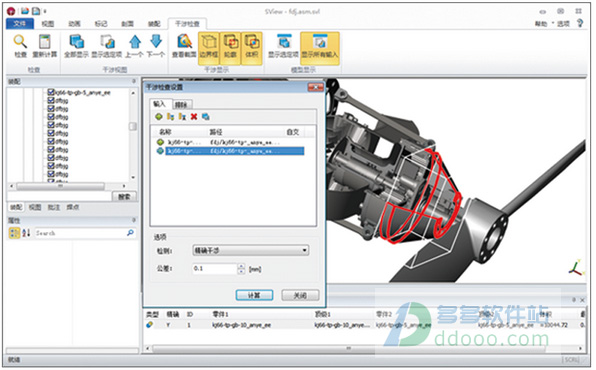This screenshot has height=370, width=596.
Task: Select result row ID 1 kj66-tp-gb-10_anye_ee
Action: (365, 325)
